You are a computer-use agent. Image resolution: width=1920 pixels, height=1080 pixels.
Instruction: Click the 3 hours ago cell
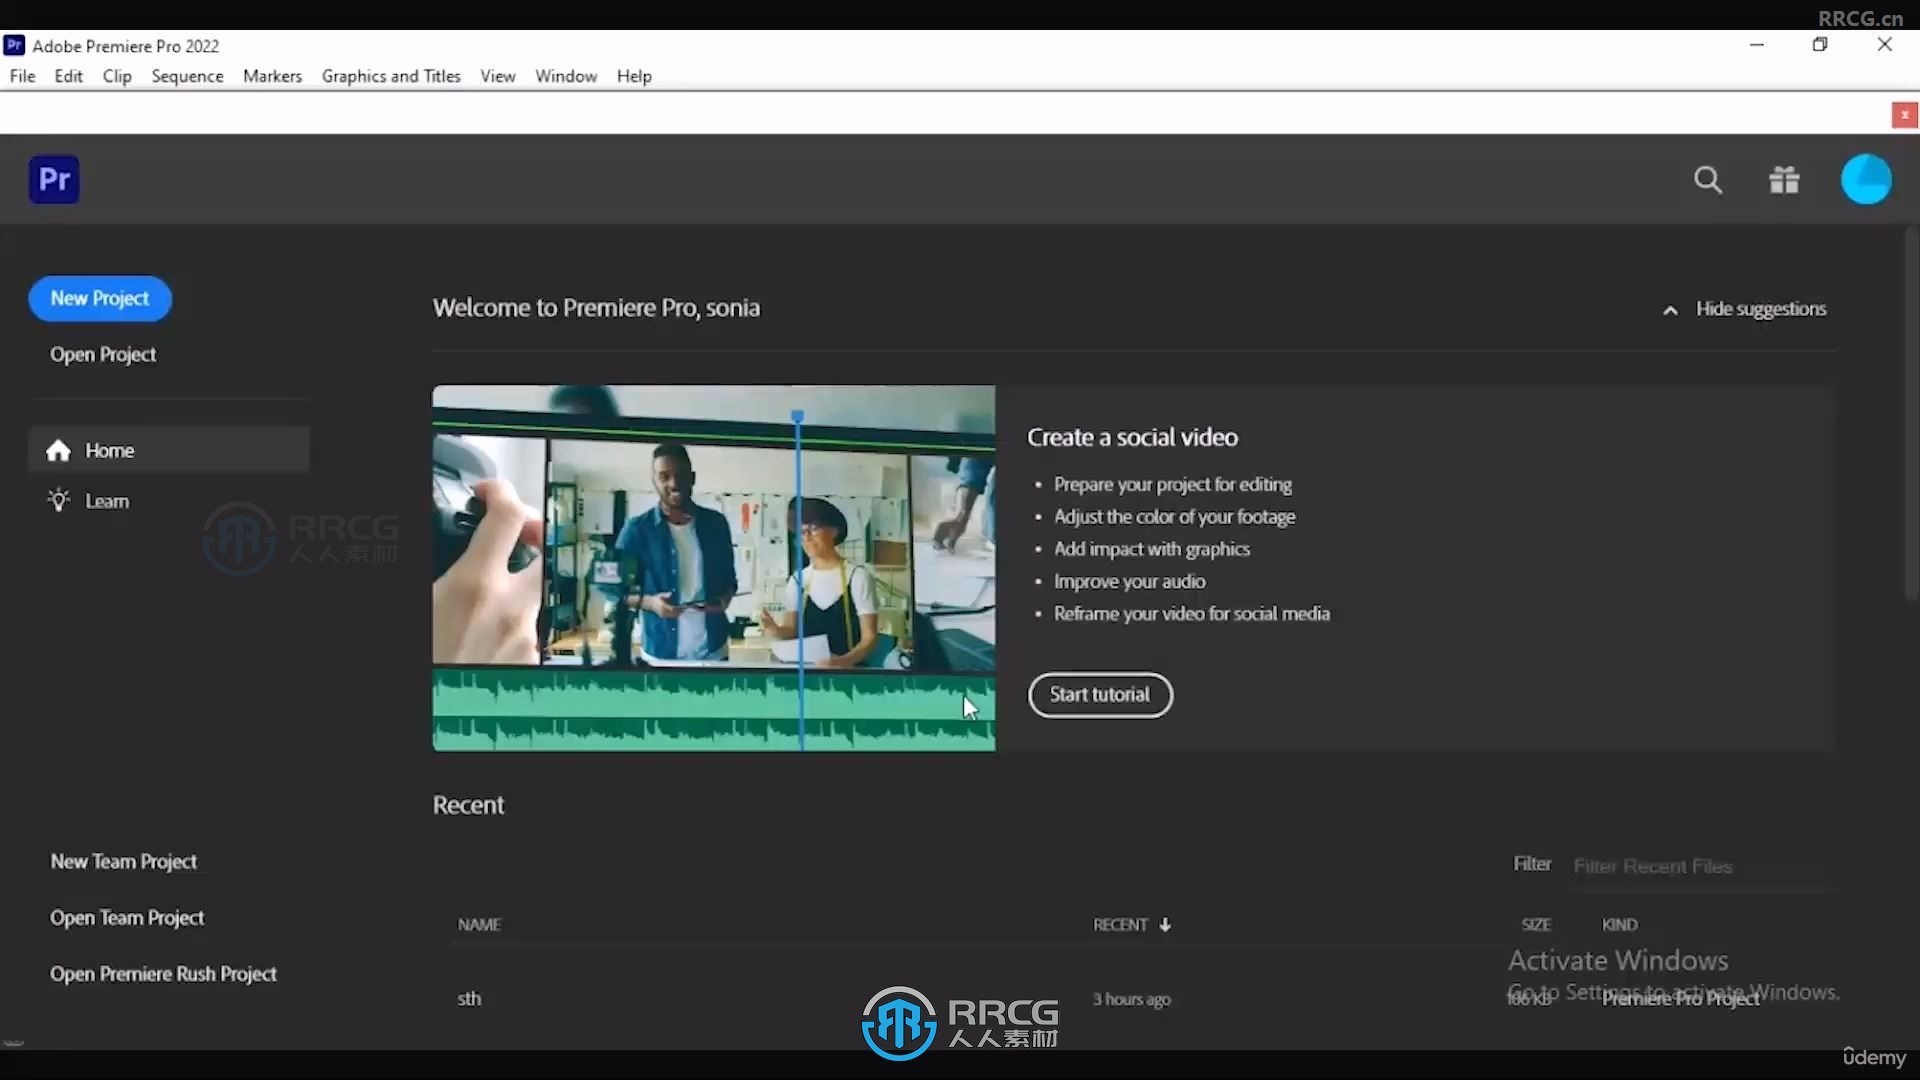(1131, 999)
